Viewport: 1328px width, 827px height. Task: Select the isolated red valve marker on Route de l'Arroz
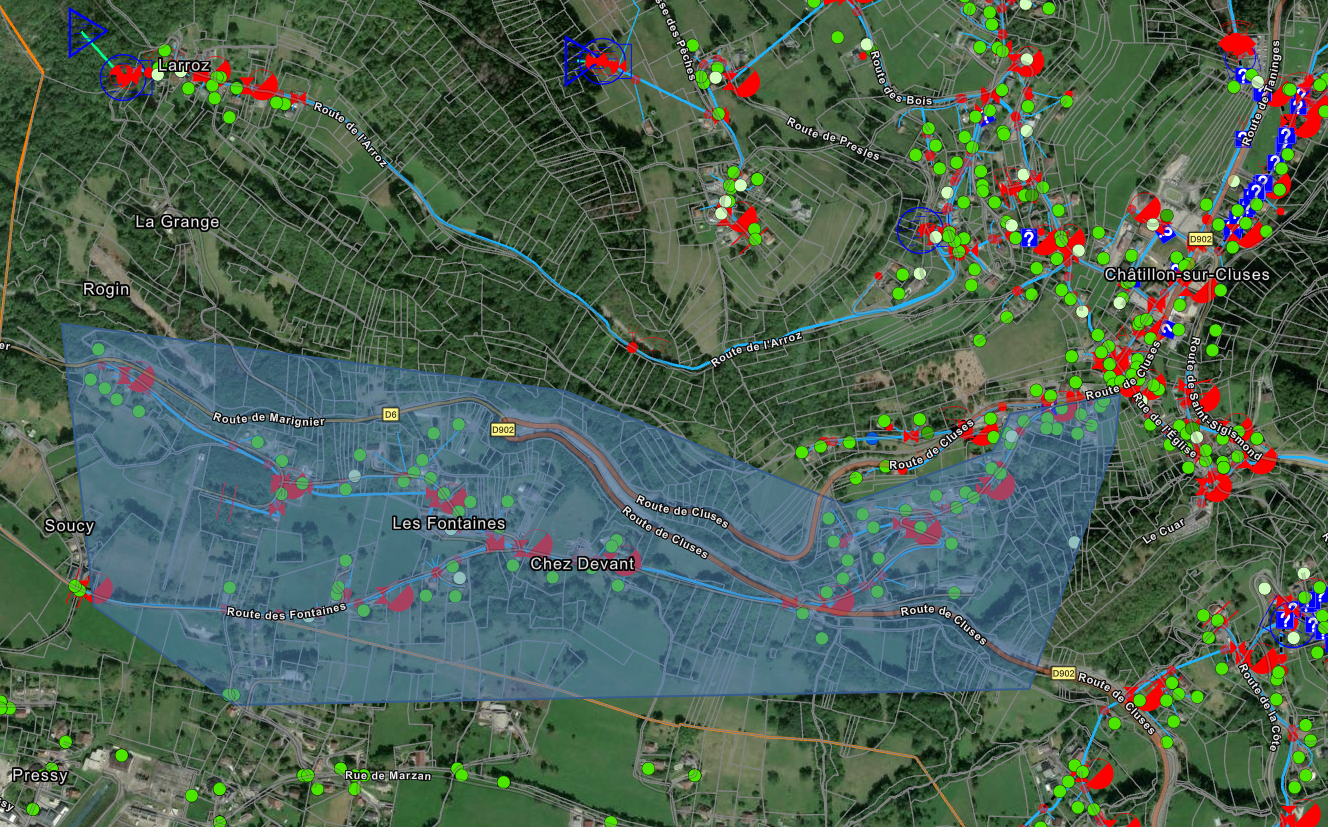point(632,347)
